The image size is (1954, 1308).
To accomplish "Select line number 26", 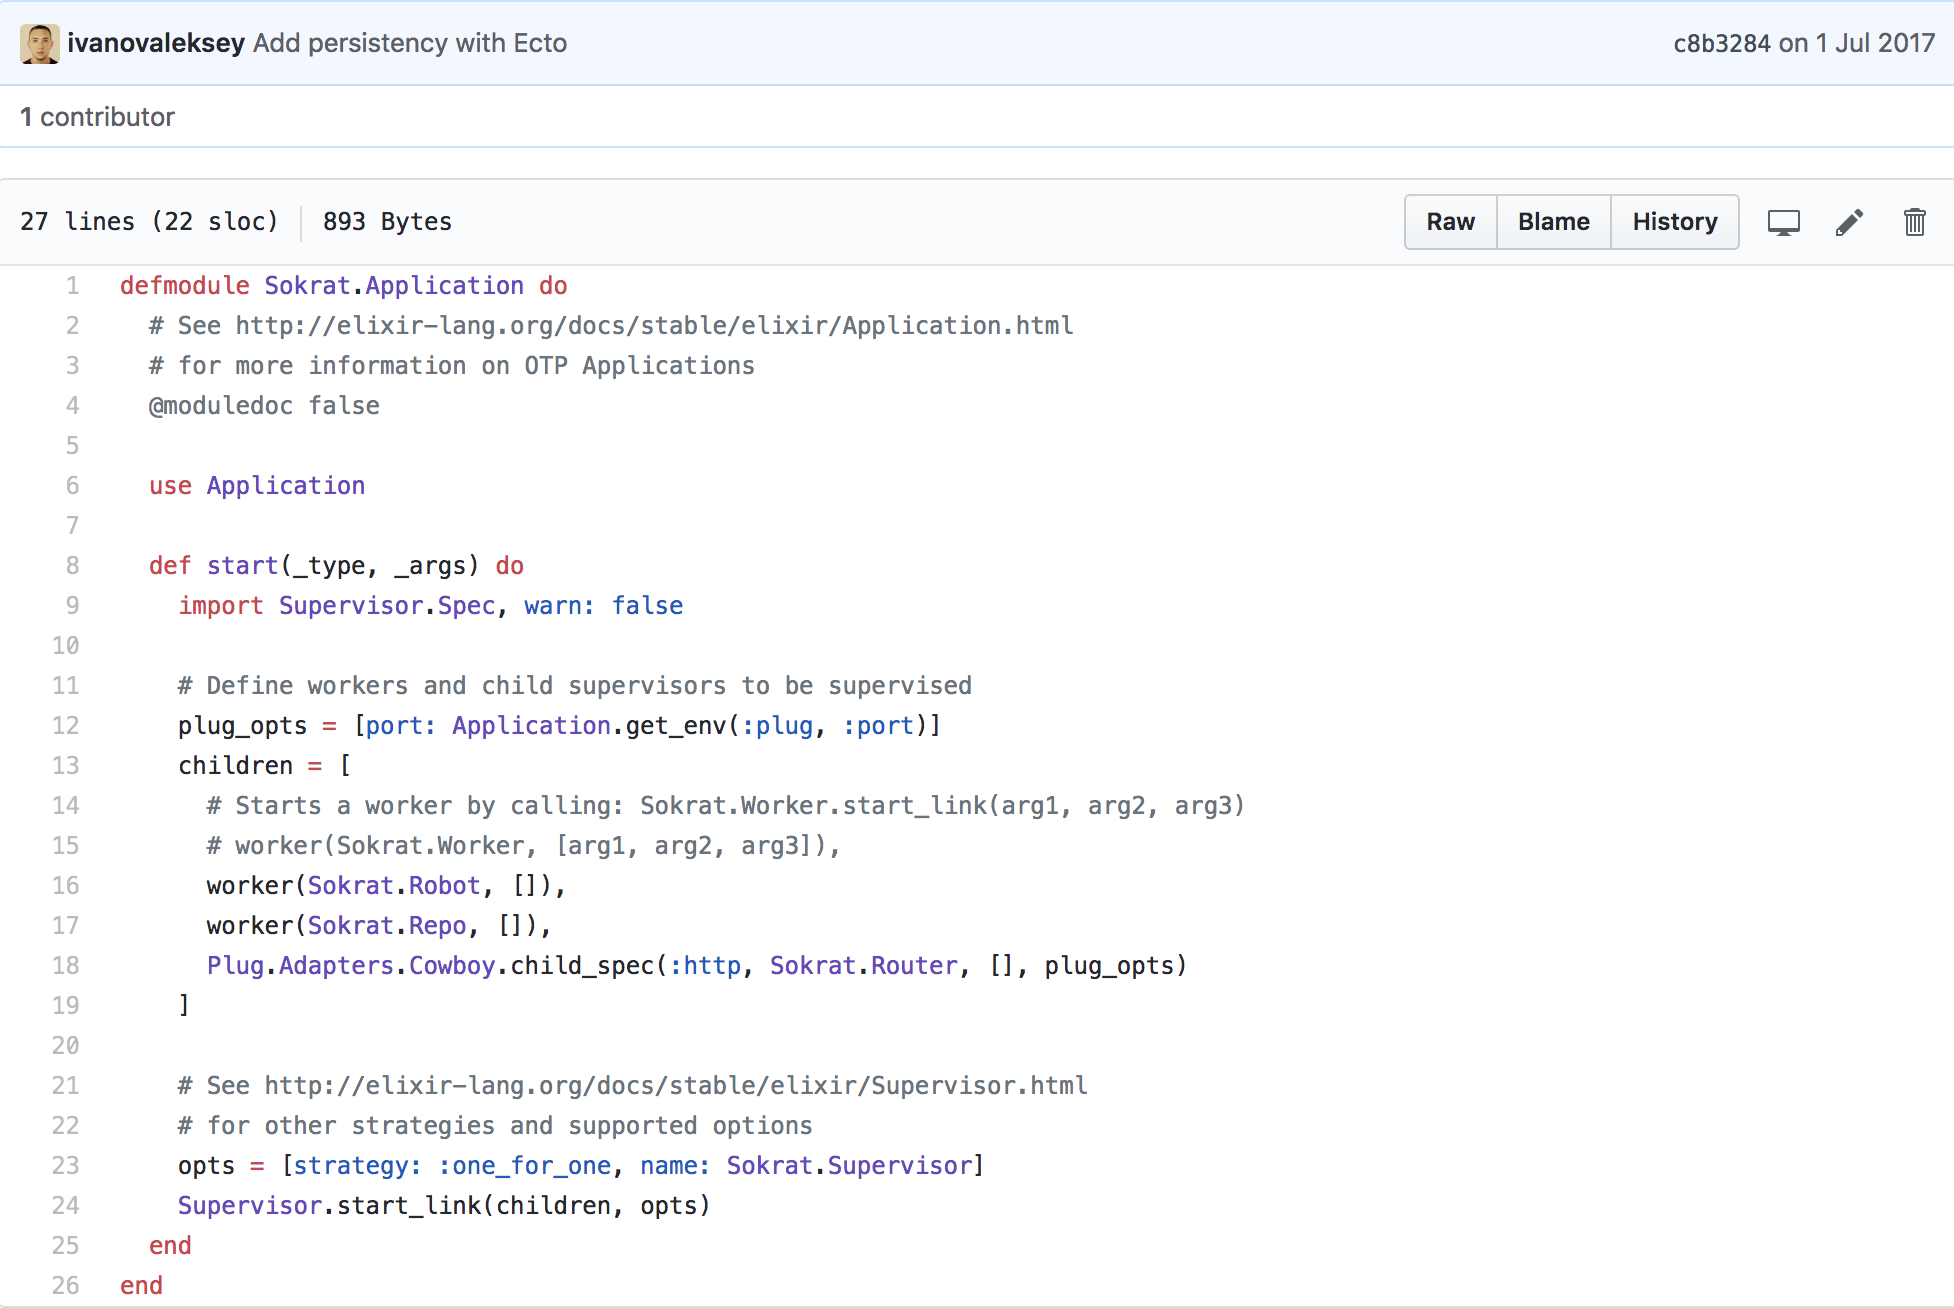I will 66,1286.
